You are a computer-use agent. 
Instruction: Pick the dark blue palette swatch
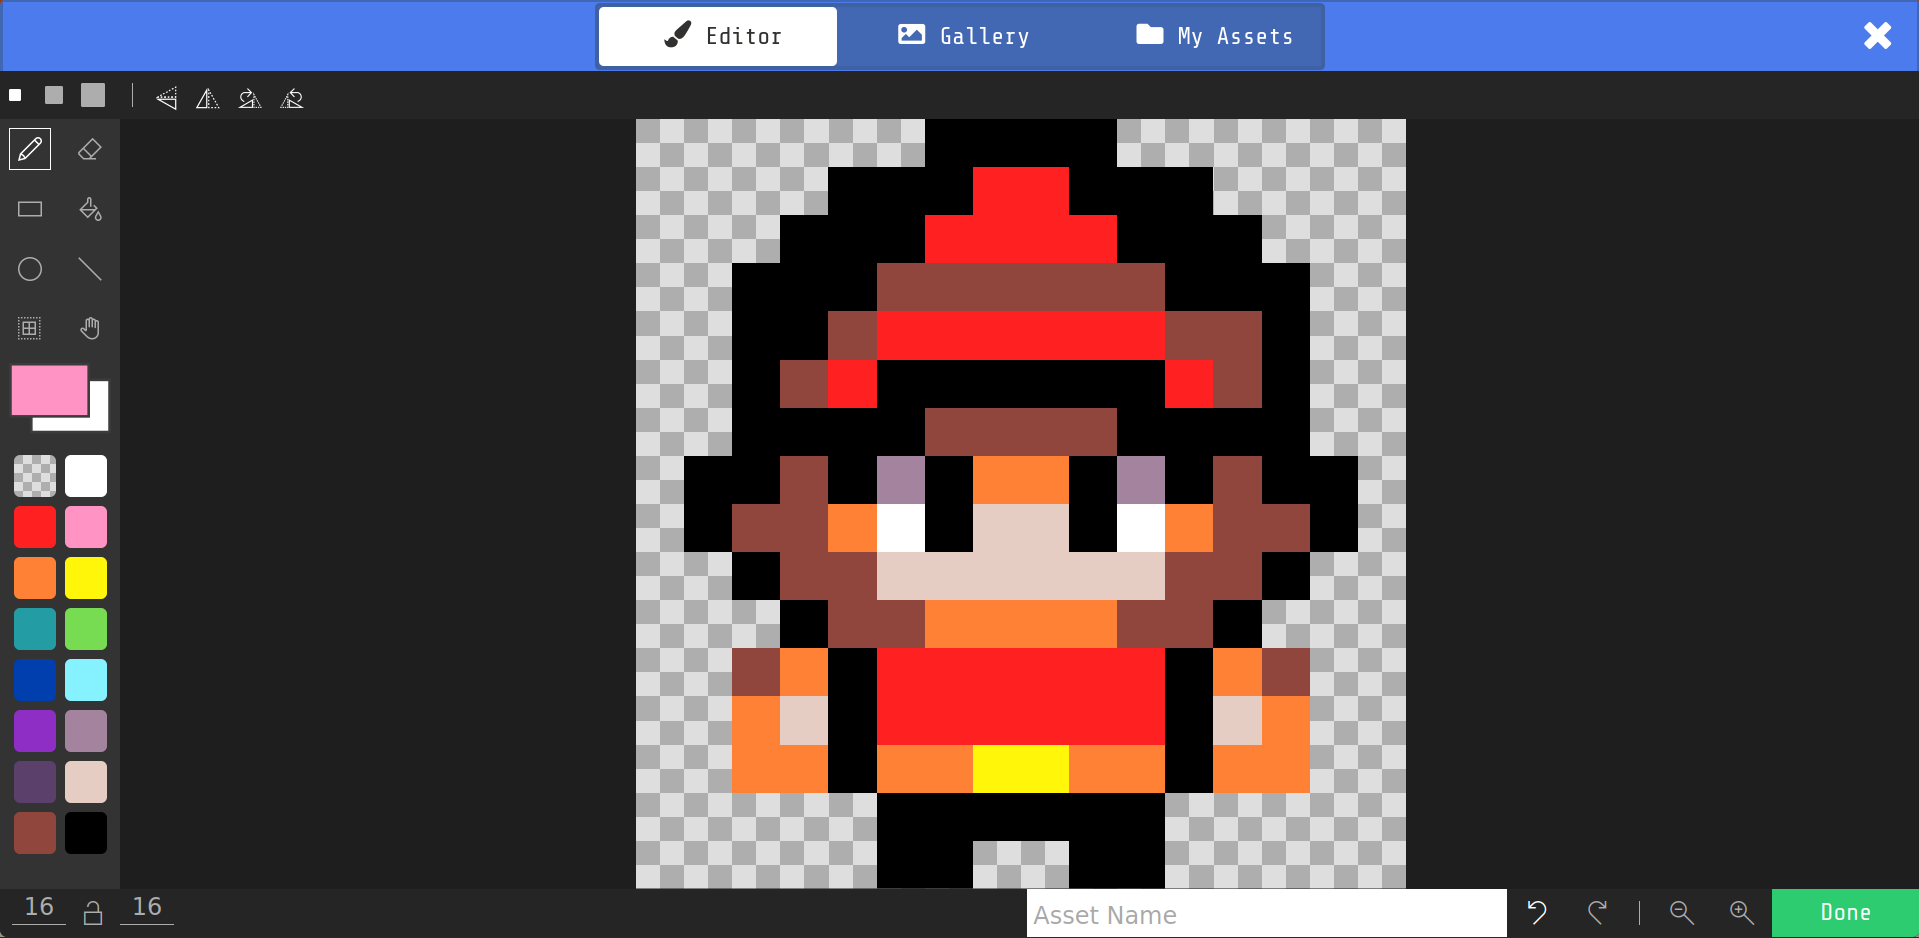(x=35, y=680)
